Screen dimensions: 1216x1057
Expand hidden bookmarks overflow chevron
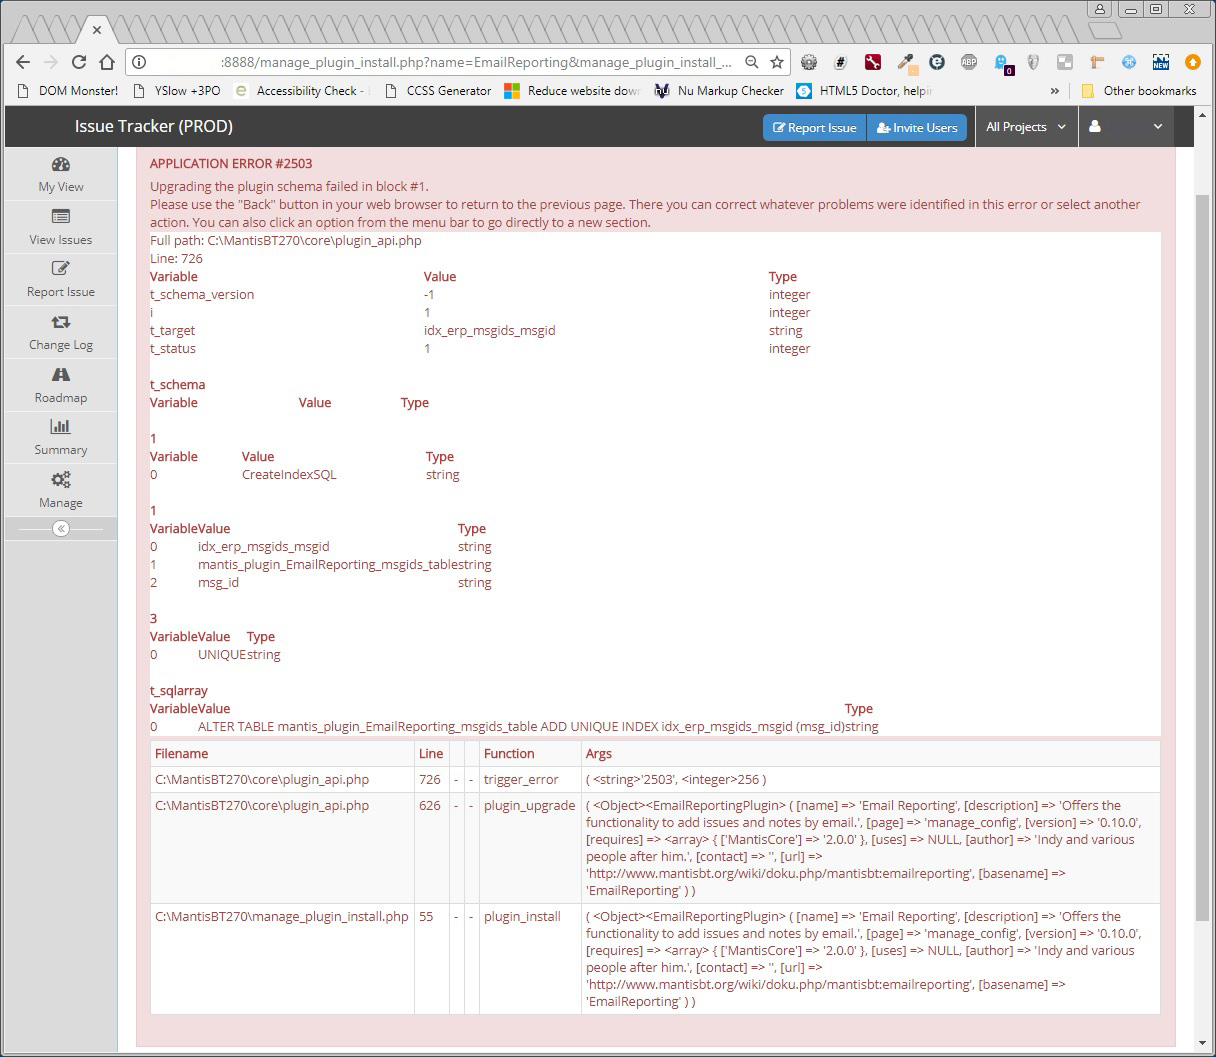pyautogui.click(x=1054, y=91)
